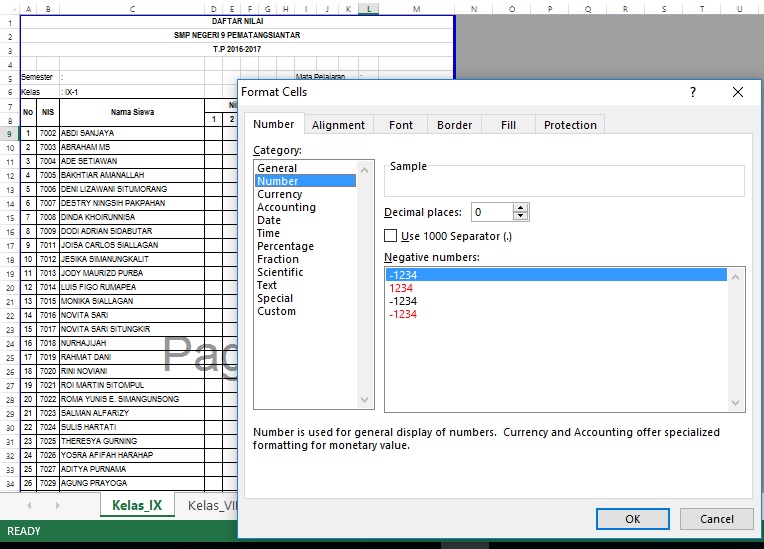The width and height of the screenshot is (764, 549).
Task: Select column A header
Action: coord(28,9)
